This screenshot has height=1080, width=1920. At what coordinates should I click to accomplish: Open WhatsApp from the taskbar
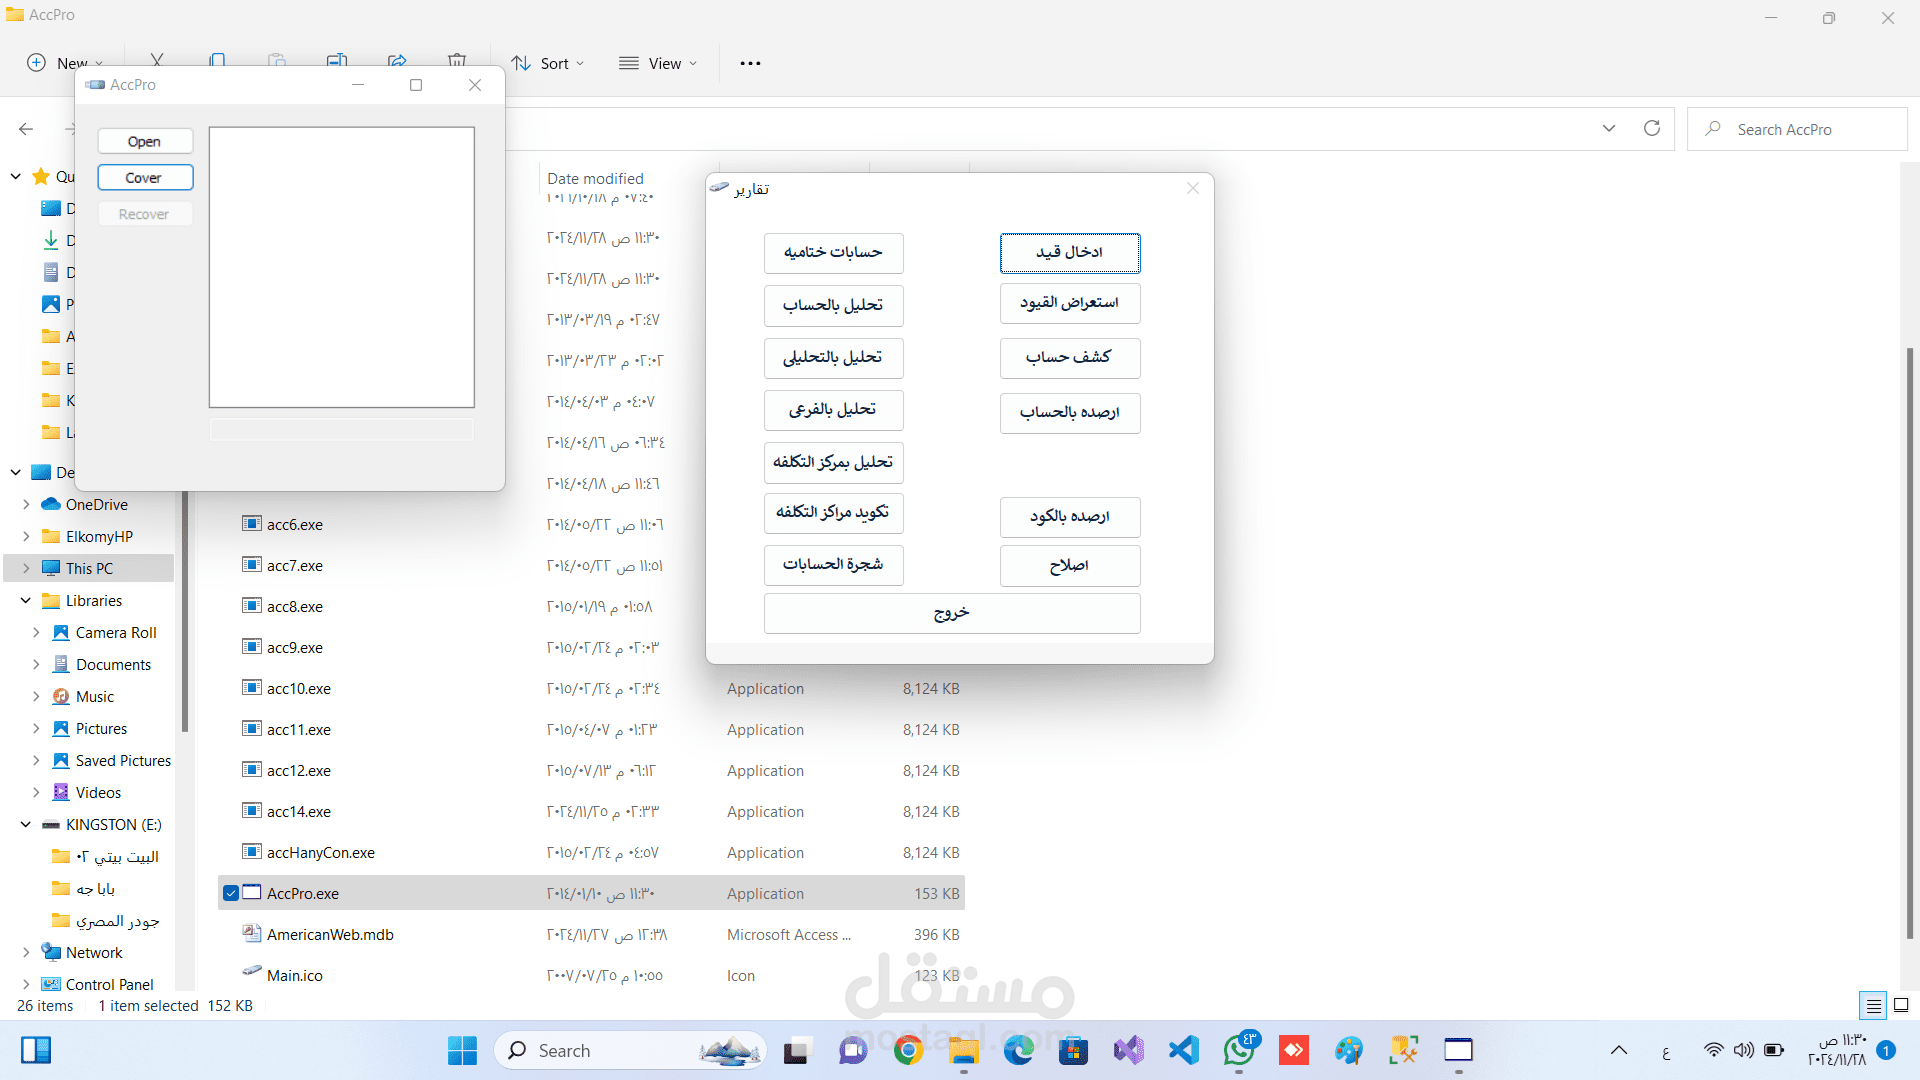coord(1239,1050)
